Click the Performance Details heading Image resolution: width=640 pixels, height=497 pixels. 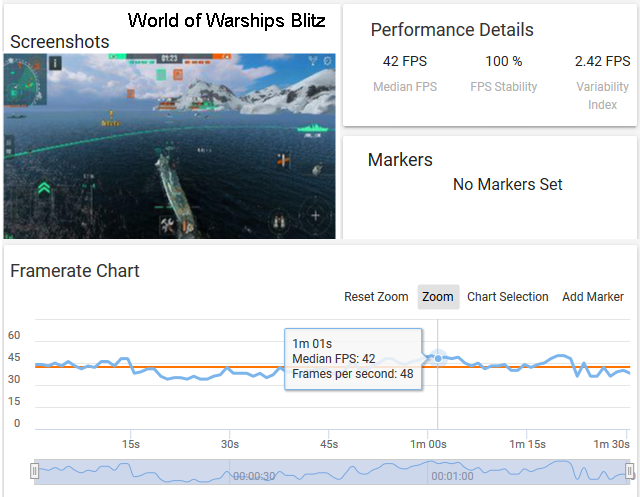[452, 30]
